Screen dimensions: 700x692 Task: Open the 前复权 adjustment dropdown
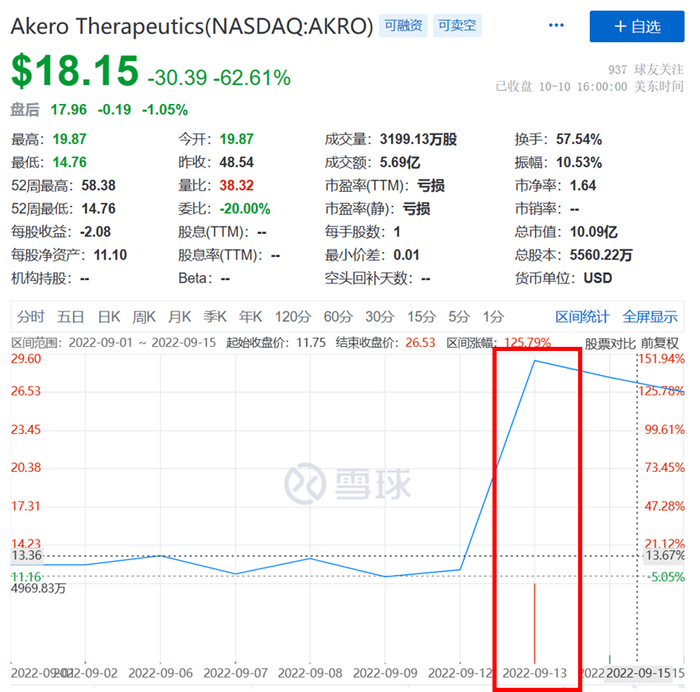pyautogui.click(x=660, y=343)
